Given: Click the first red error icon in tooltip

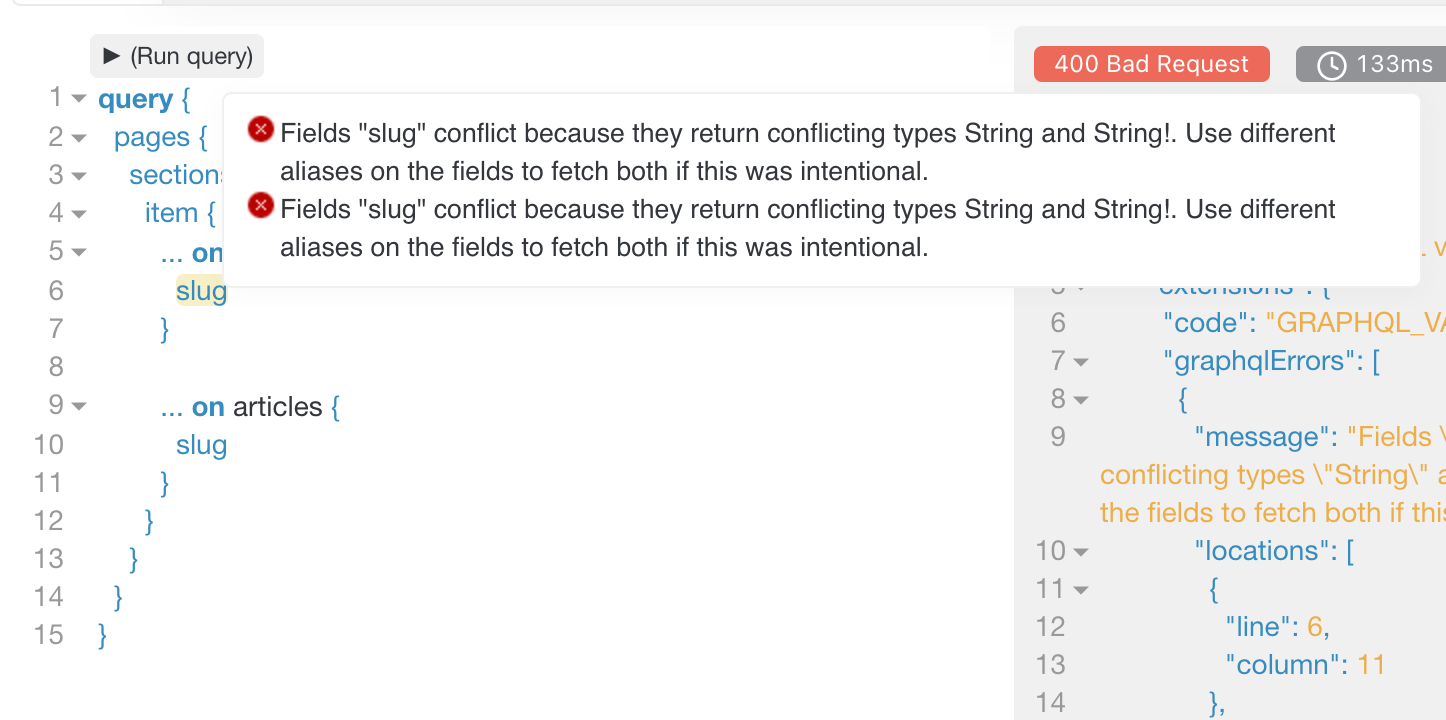Looking at the screenshot, I should (x=260, y=128).
